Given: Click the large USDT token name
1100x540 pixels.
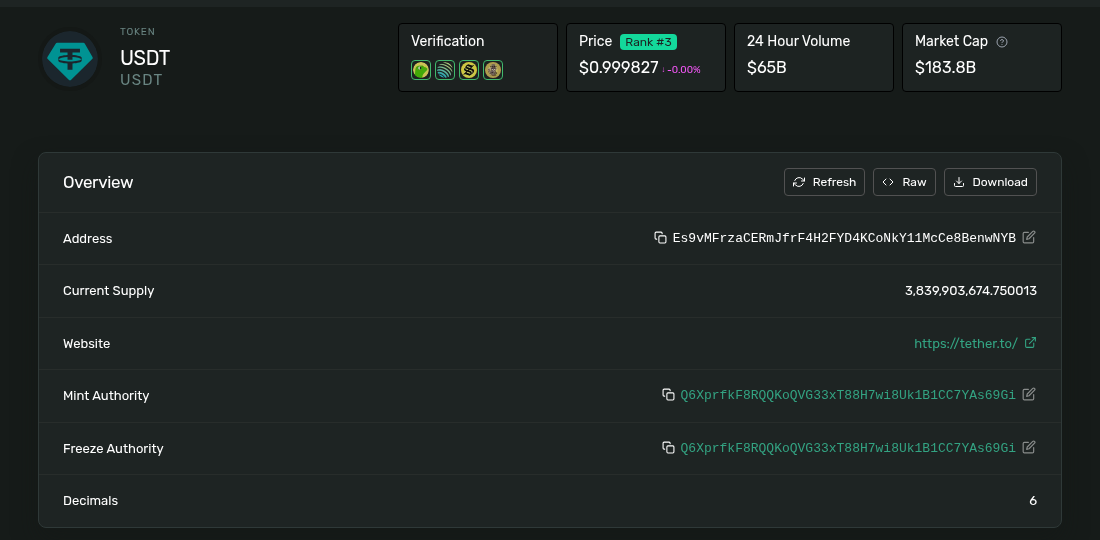Looking at the screenshot, I should [145, 58].
